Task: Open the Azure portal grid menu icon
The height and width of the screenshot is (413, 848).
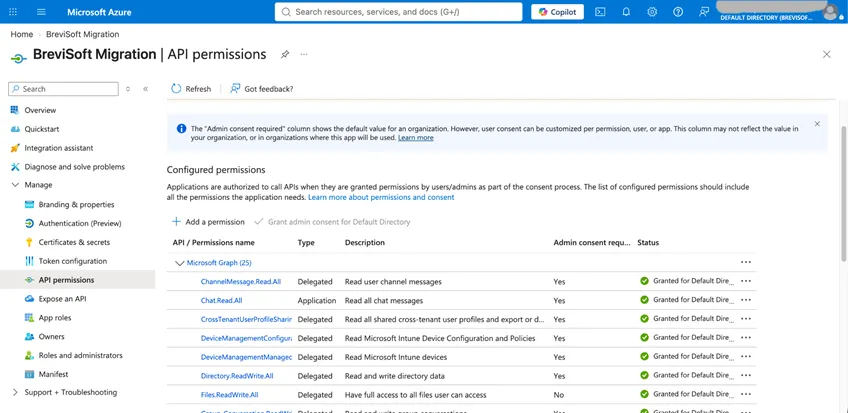Action: [x=14, y=12]
